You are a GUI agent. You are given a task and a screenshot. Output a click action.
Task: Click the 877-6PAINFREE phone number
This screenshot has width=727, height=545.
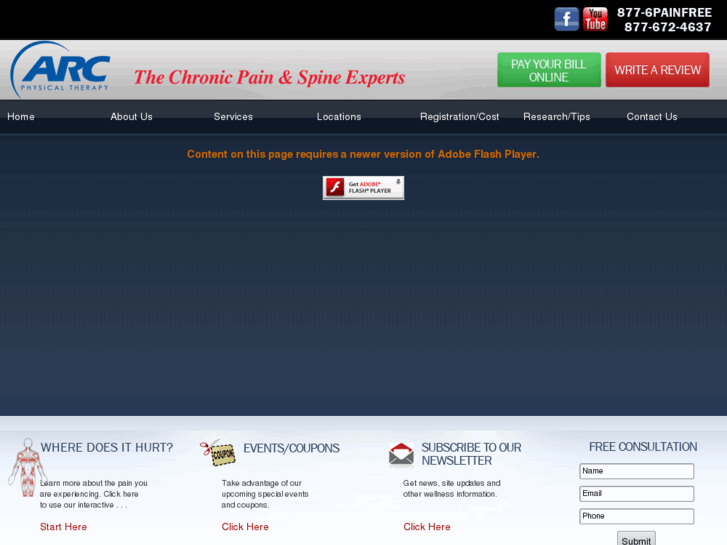(x=664, y=13)
